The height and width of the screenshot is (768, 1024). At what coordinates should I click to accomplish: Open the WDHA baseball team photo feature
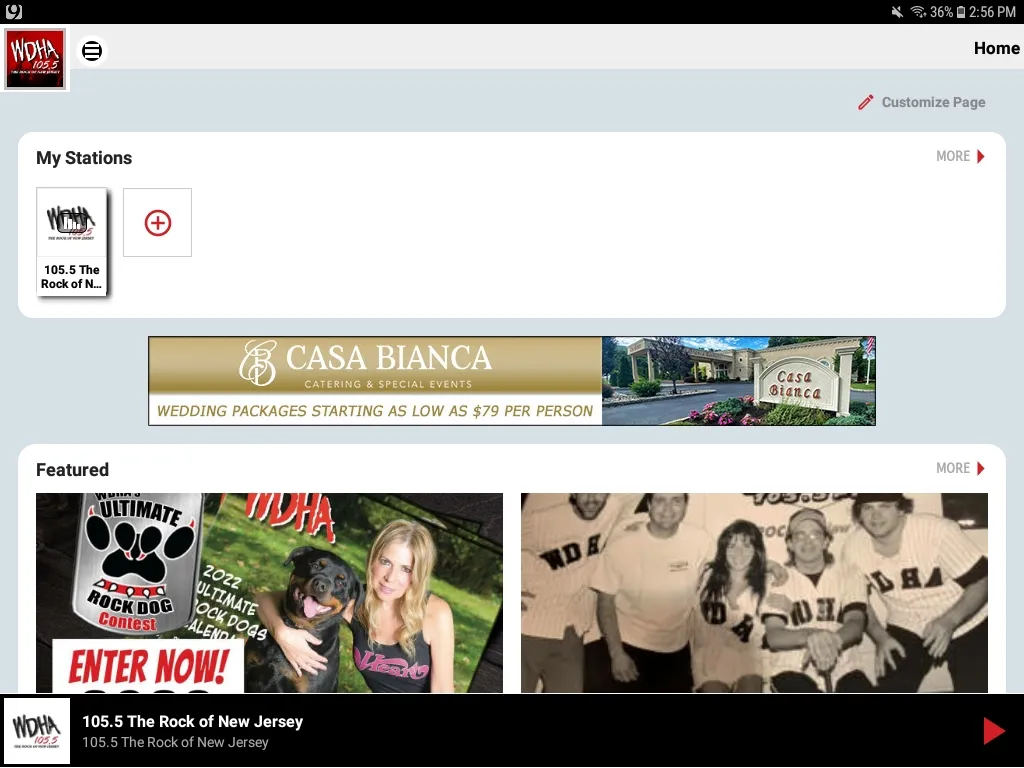[x=754, y=593]
